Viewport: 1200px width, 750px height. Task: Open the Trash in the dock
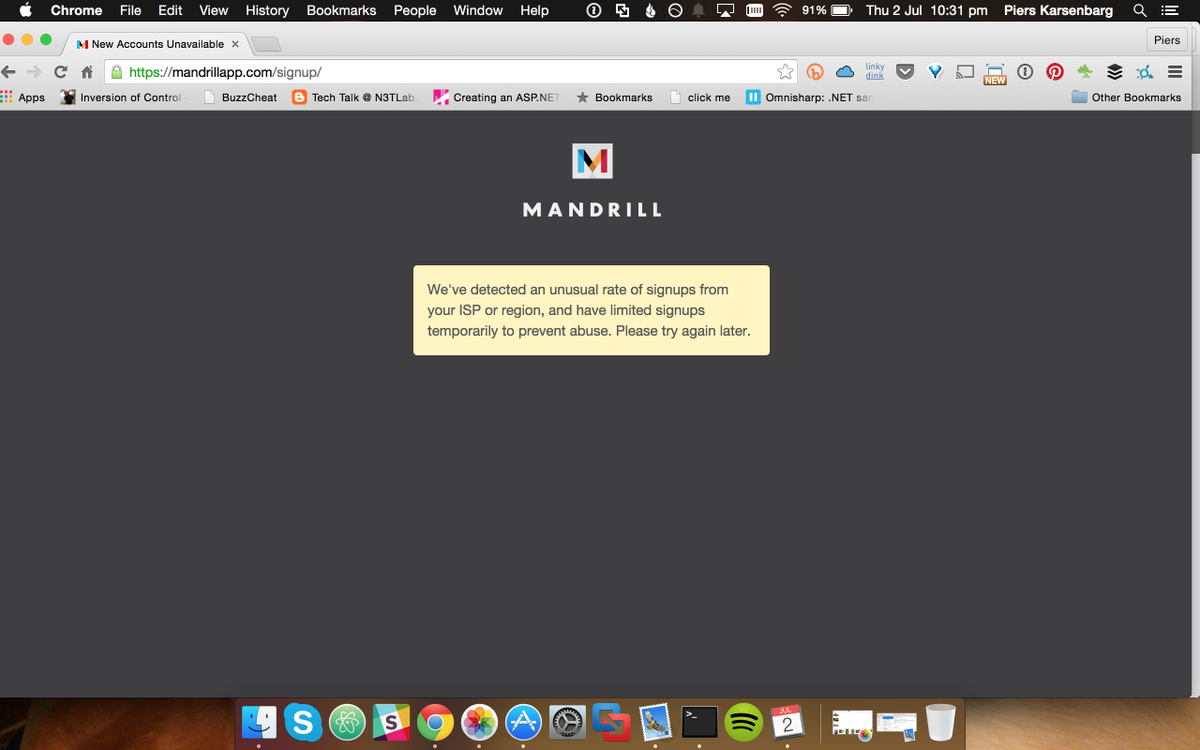940,721
